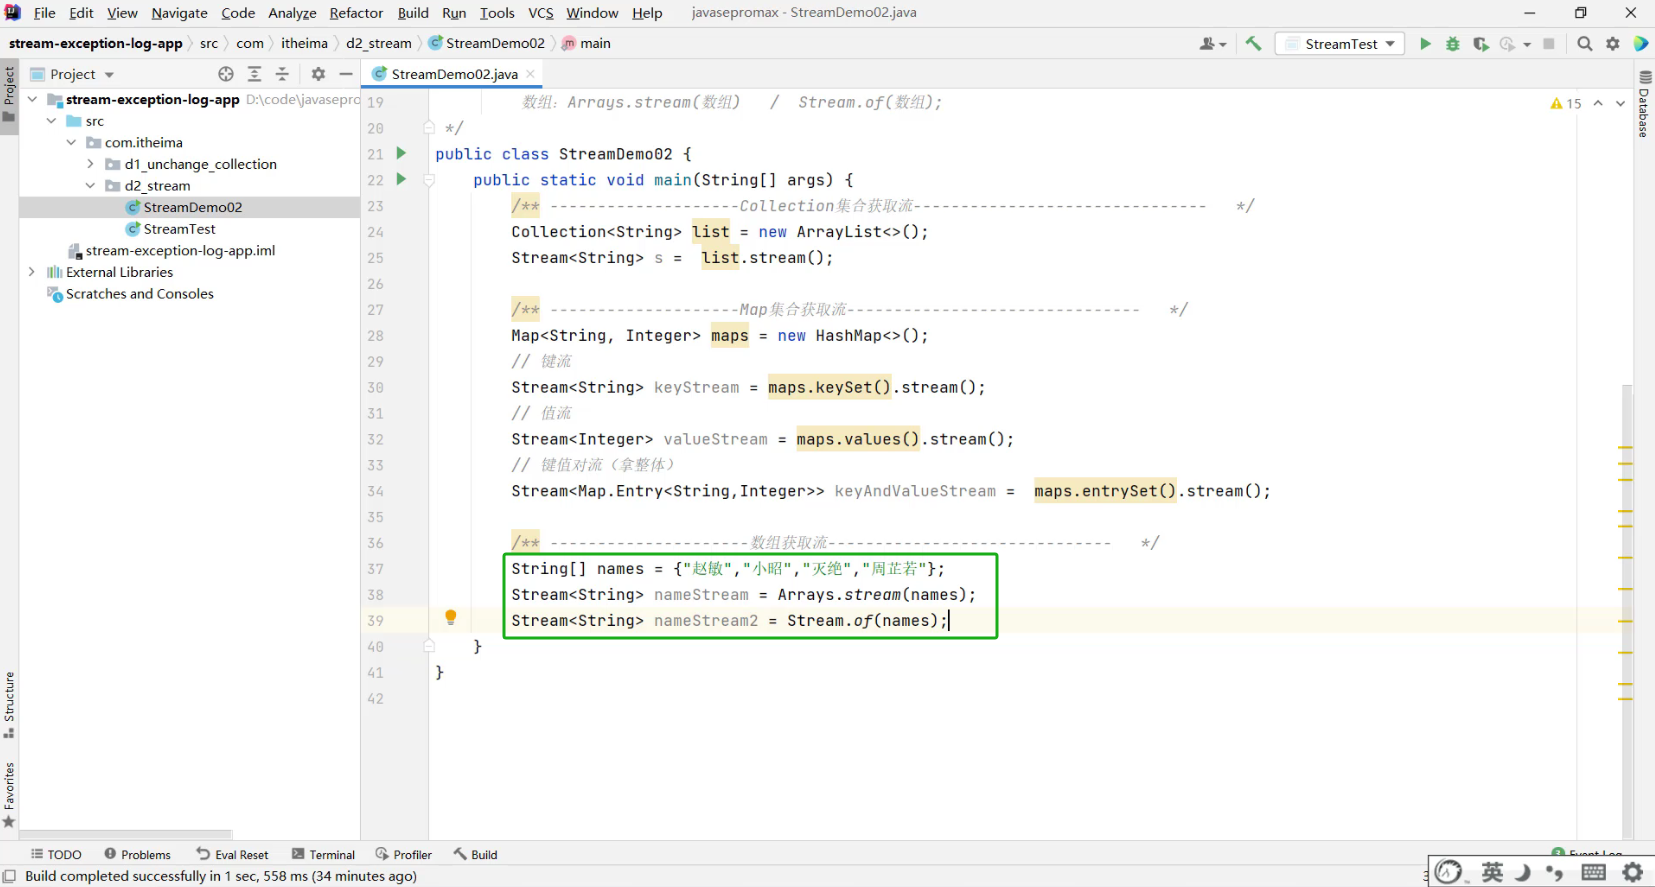Image resolution: width=1655 pixels, height=887 pixels.
Task: Click the yellow intention lightbulb on line 39
Action: [451, 618]
